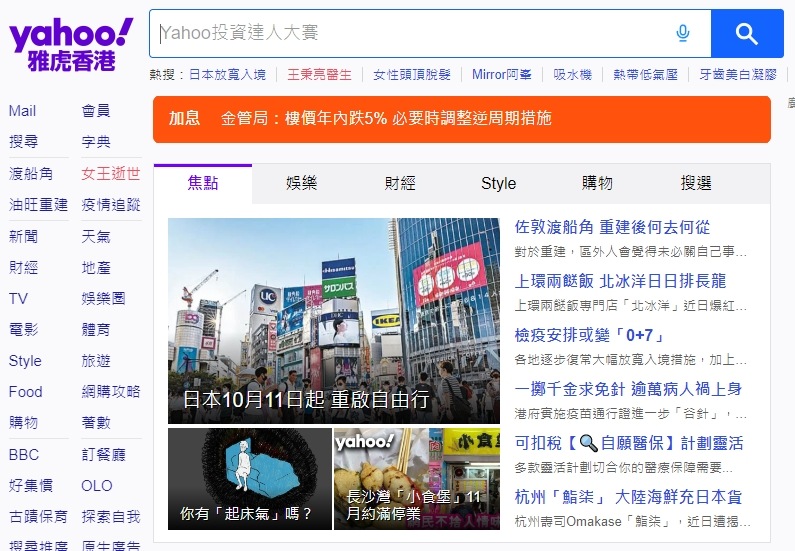Open 渡船角 sidebar link
Image resolution: width=795 pixels, height=551 pixels.
(31, 174)
